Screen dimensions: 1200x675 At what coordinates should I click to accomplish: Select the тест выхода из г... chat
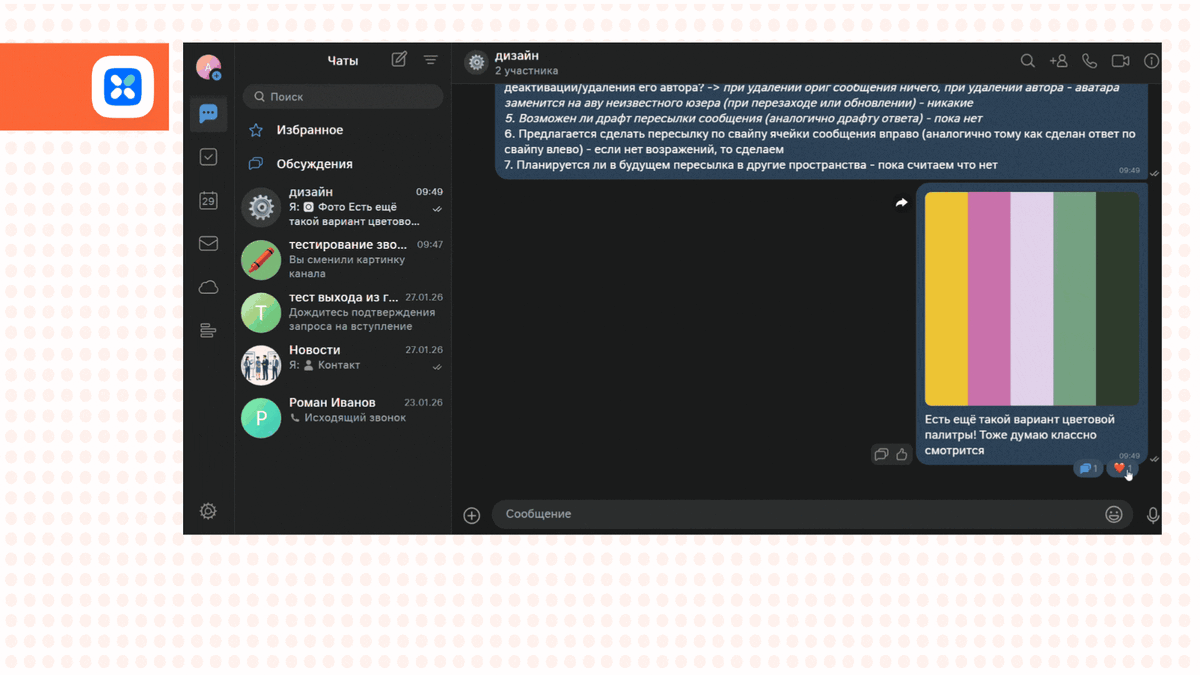click(x=343, y=312)
